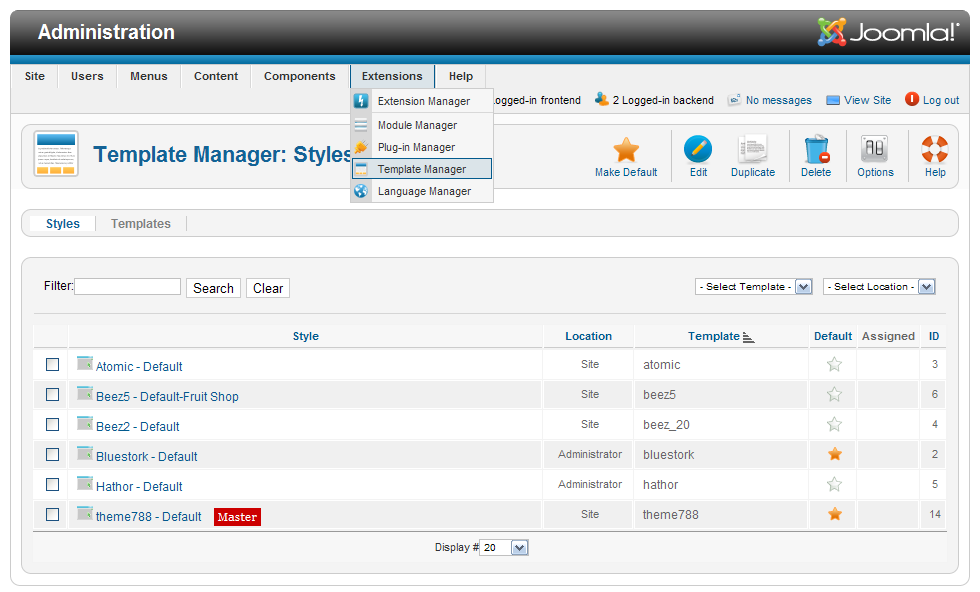Switch to the Templates tab

coord(141,224)
